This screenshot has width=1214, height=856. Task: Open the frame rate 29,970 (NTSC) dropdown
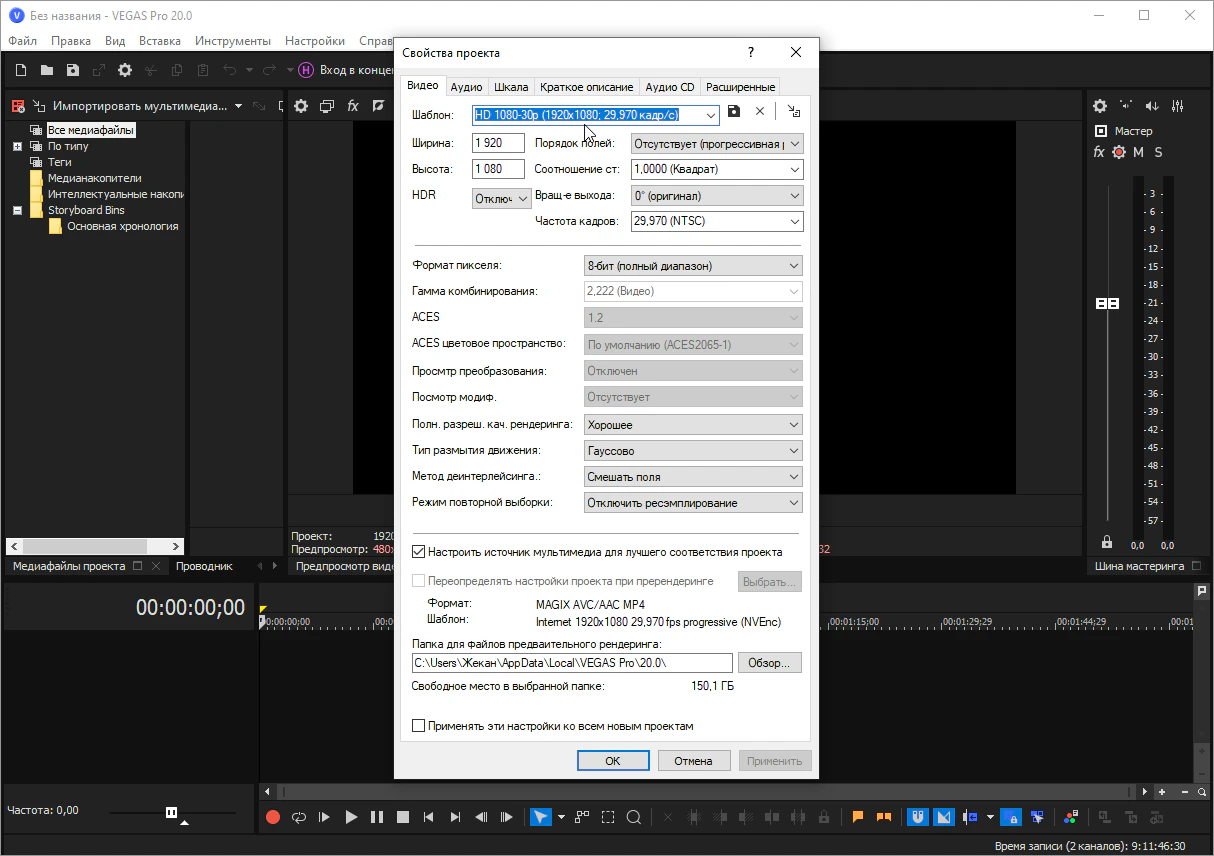click(717, 221)
